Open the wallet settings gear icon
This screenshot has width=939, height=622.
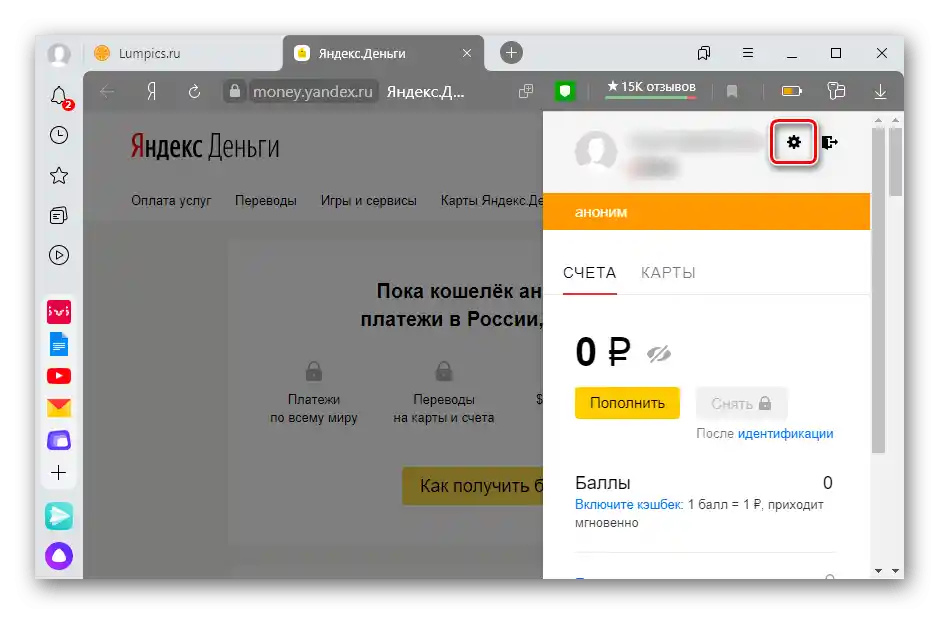[793, 142]
